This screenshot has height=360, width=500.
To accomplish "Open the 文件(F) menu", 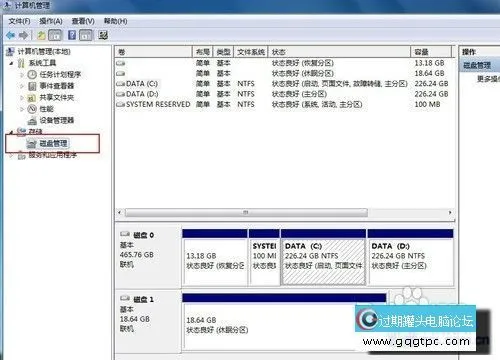I will coord(19,21).
